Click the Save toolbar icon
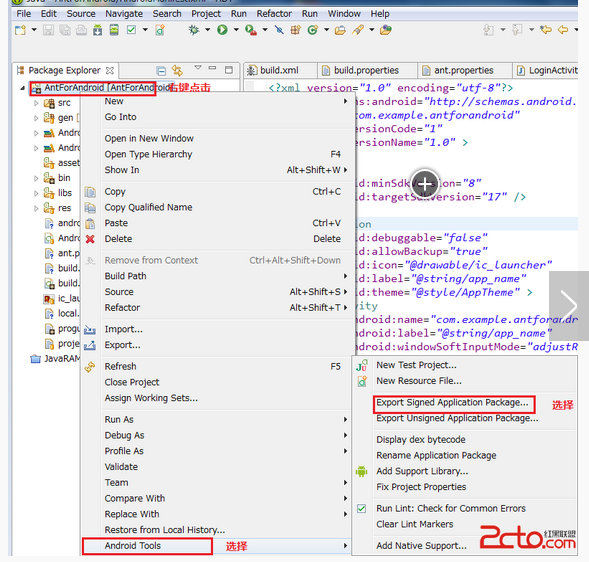 coord(48,30)
